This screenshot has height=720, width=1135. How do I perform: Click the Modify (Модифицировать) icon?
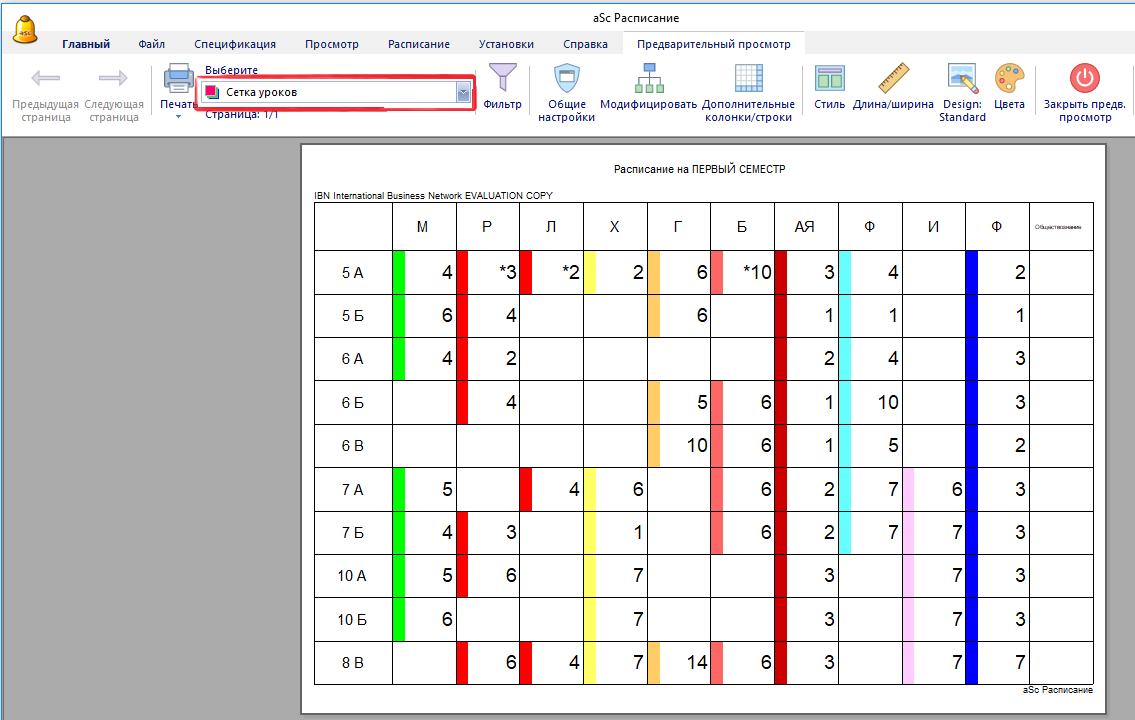click(x=648, y=79)
